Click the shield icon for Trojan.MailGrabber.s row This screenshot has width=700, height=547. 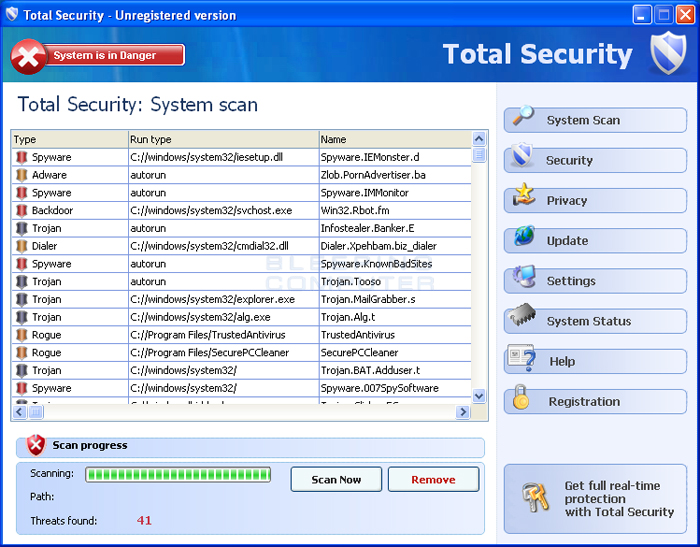pyautogui.click(x=21, y=299)
